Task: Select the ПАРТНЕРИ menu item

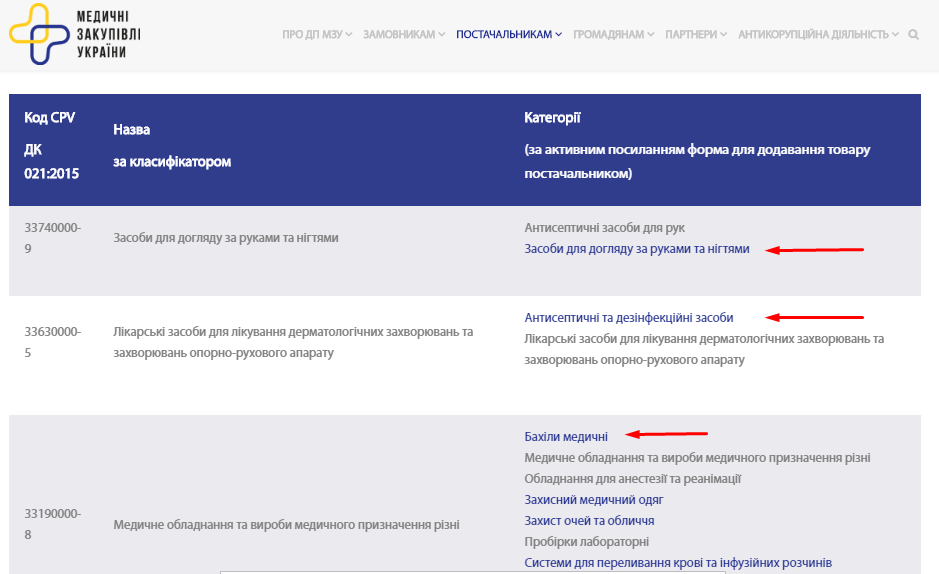Action: [695, 34]
